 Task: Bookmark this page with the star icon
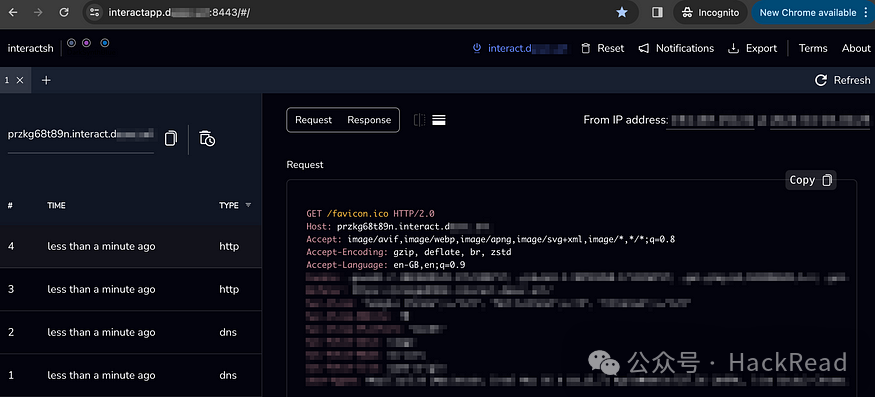(x=622, y=12)
